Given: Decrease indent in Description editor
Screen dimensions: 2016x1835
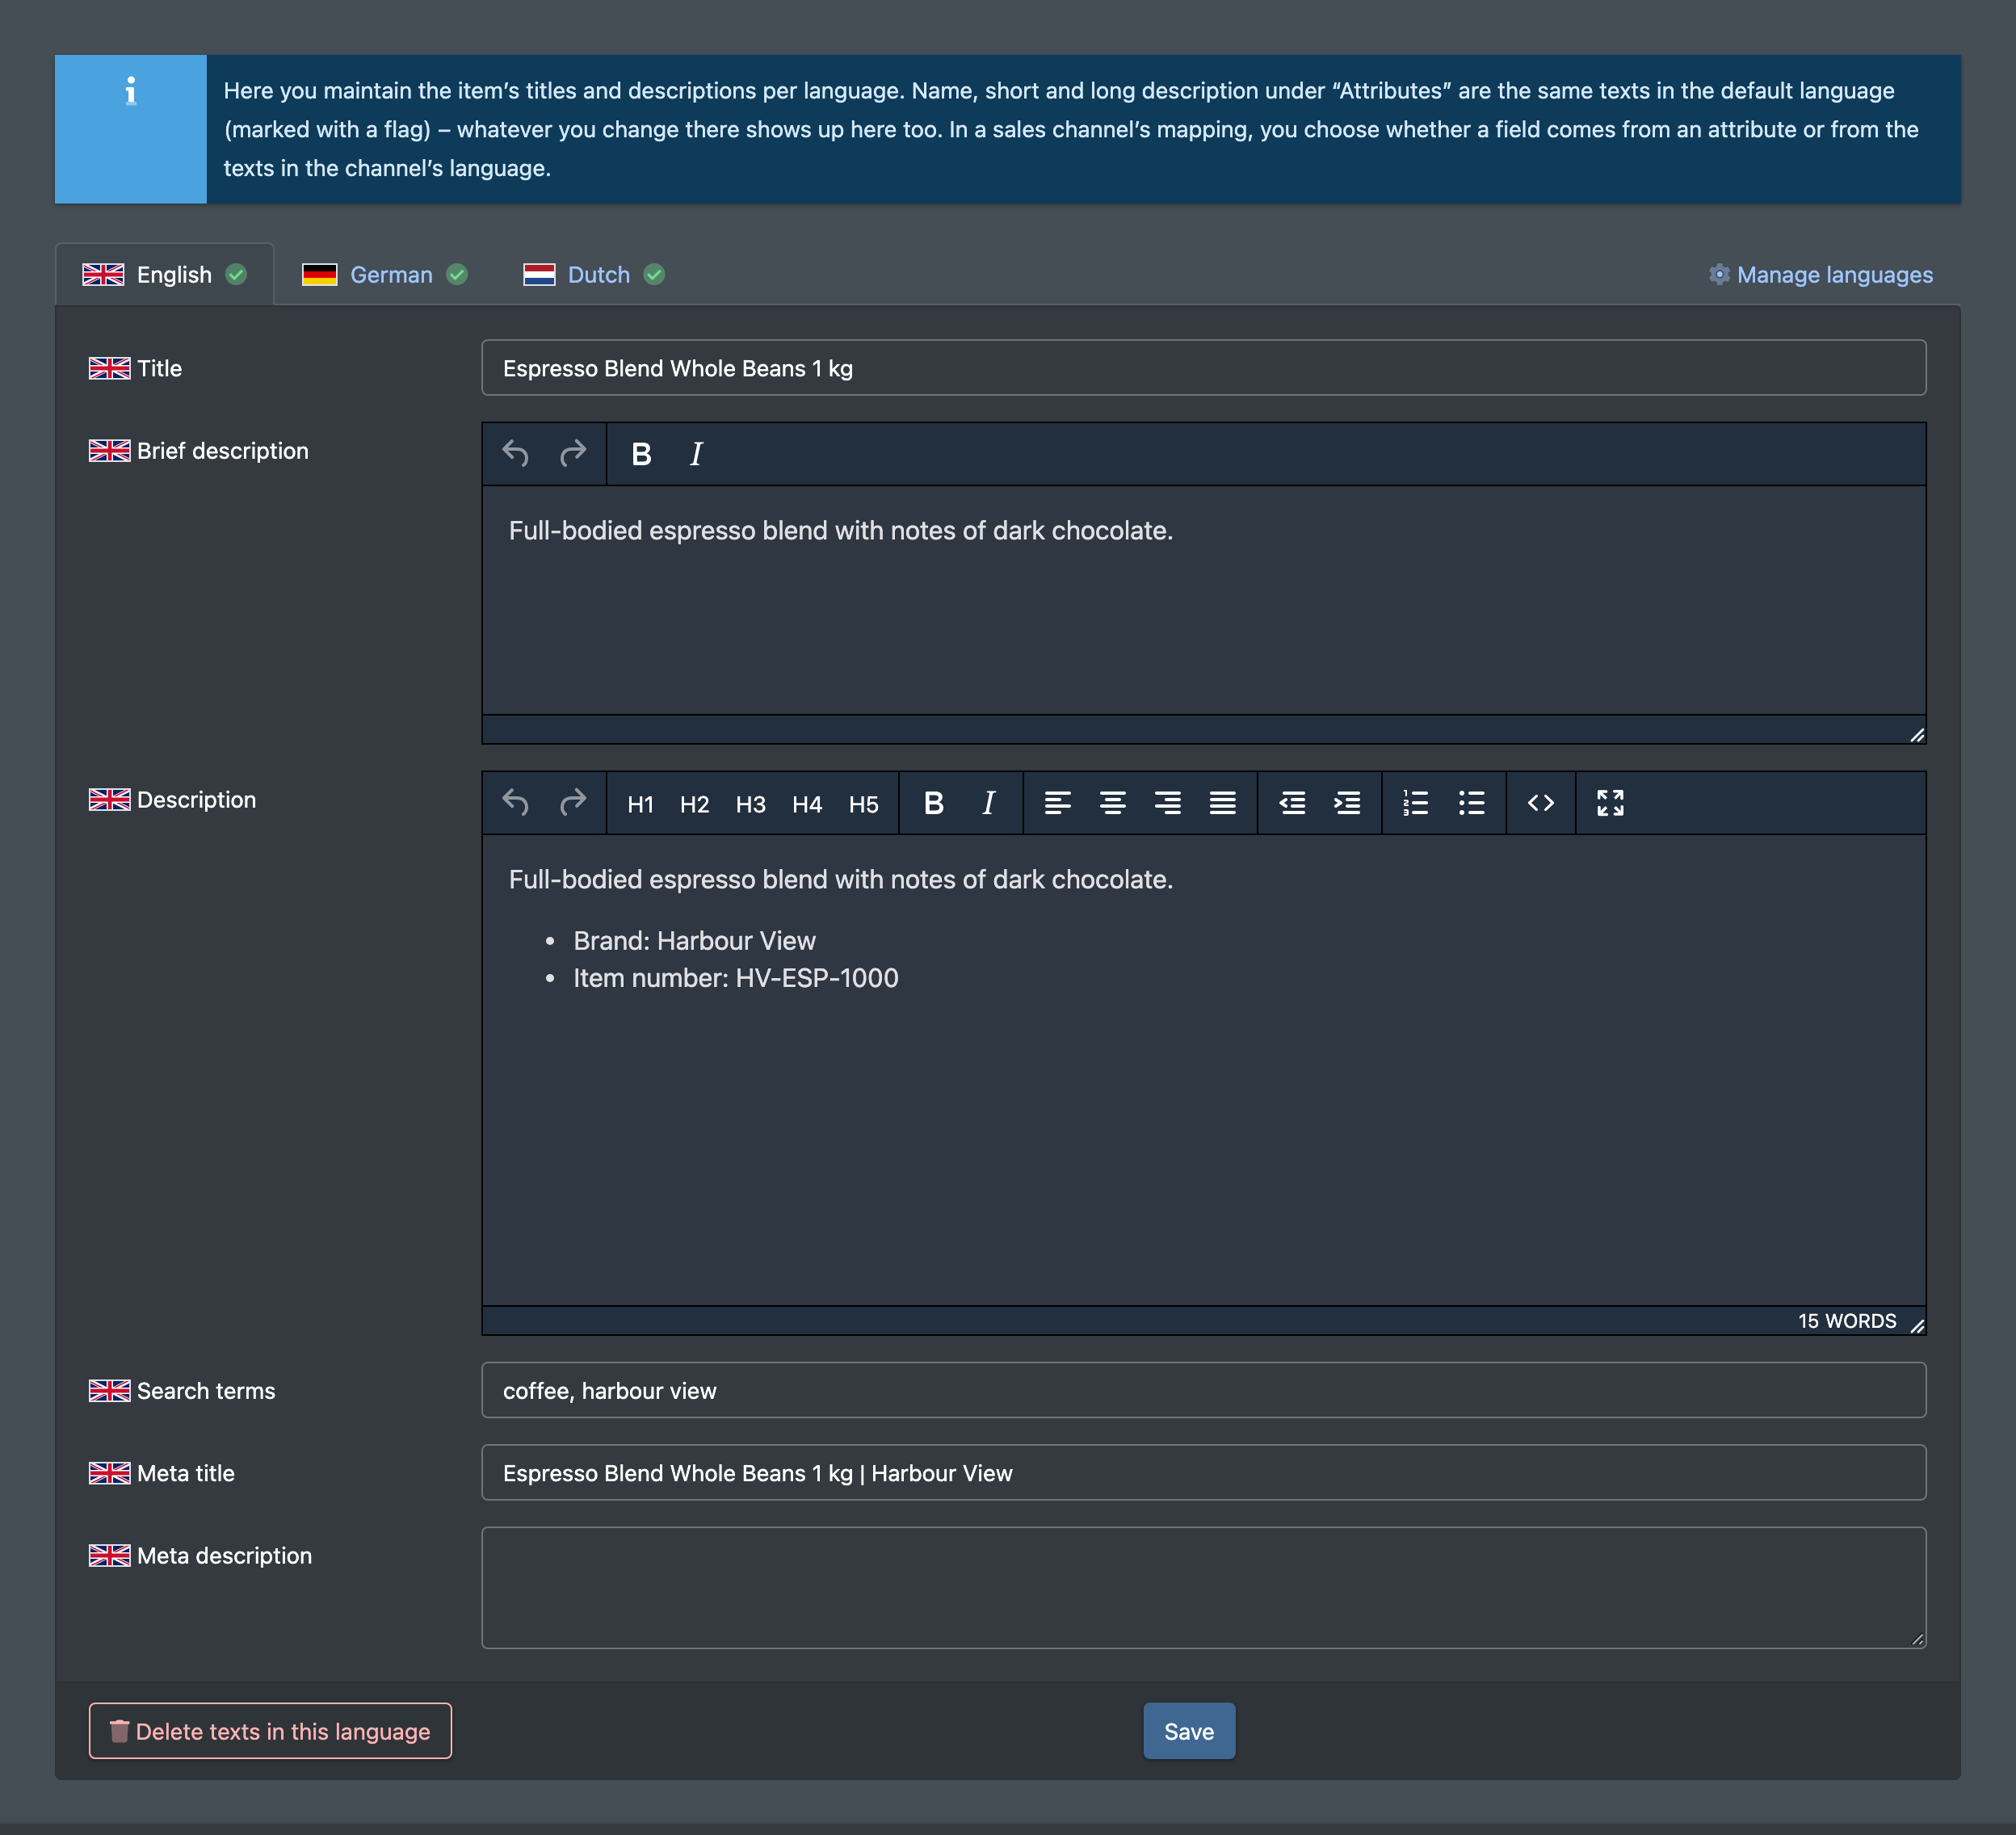Looking at the screenshot, I should click(1292, 803).
